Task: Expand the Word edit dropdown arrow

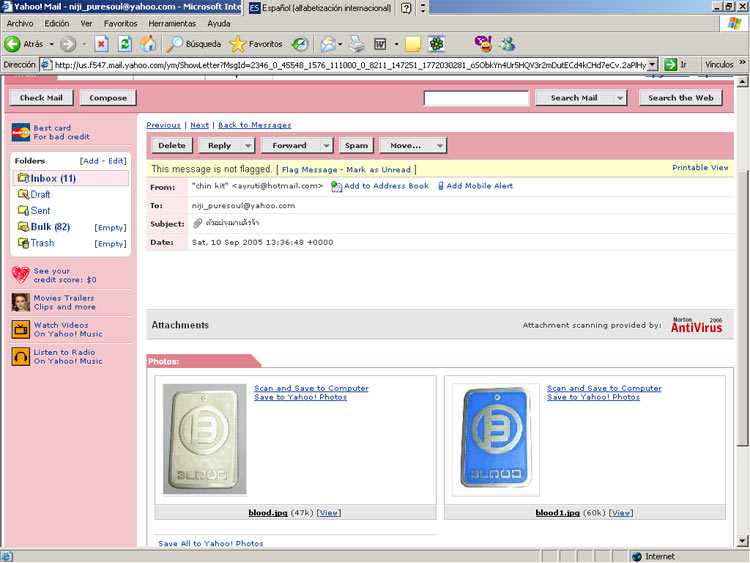Action: click(396, 44)
